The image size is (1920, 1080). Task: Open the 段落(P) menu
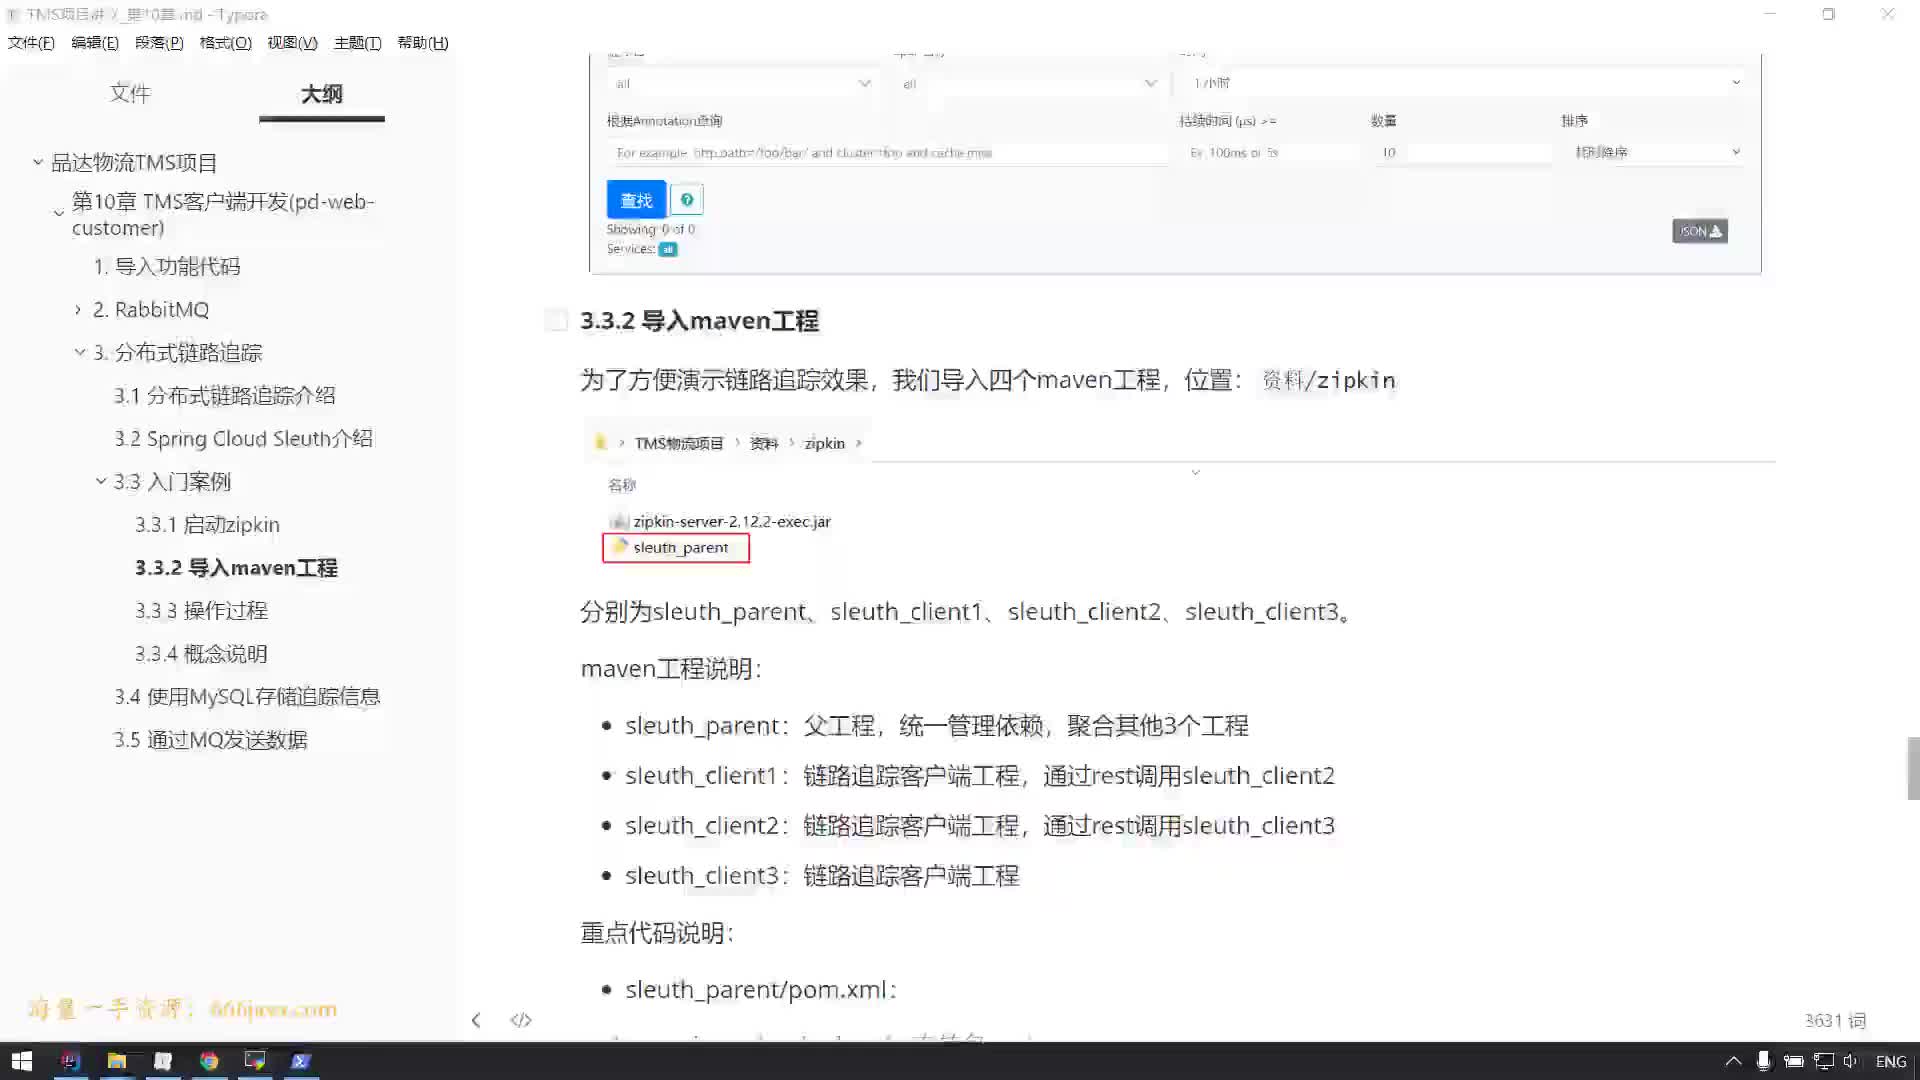pos(159,42)
